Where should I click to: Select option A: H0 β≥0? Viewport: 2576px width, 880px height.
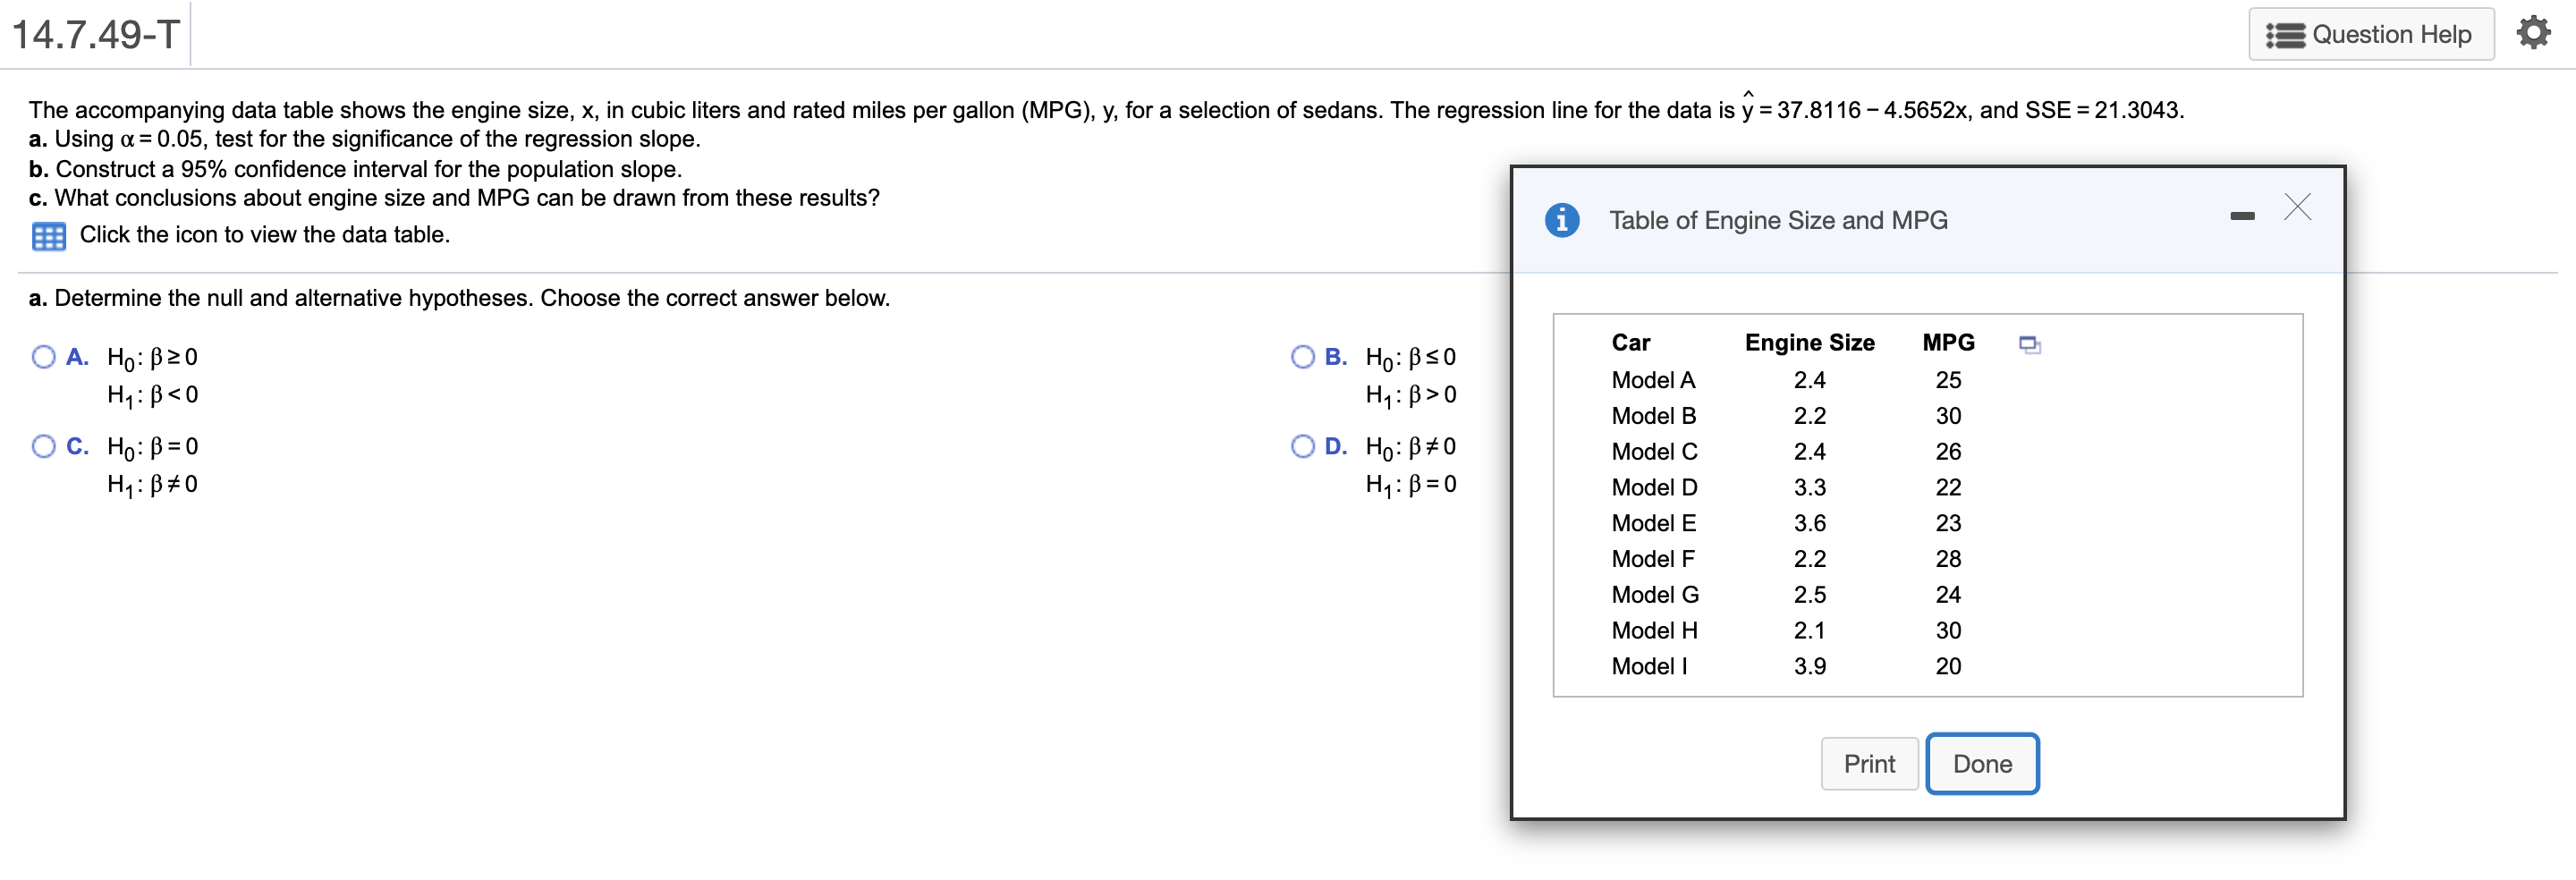[x=43, y=357]
